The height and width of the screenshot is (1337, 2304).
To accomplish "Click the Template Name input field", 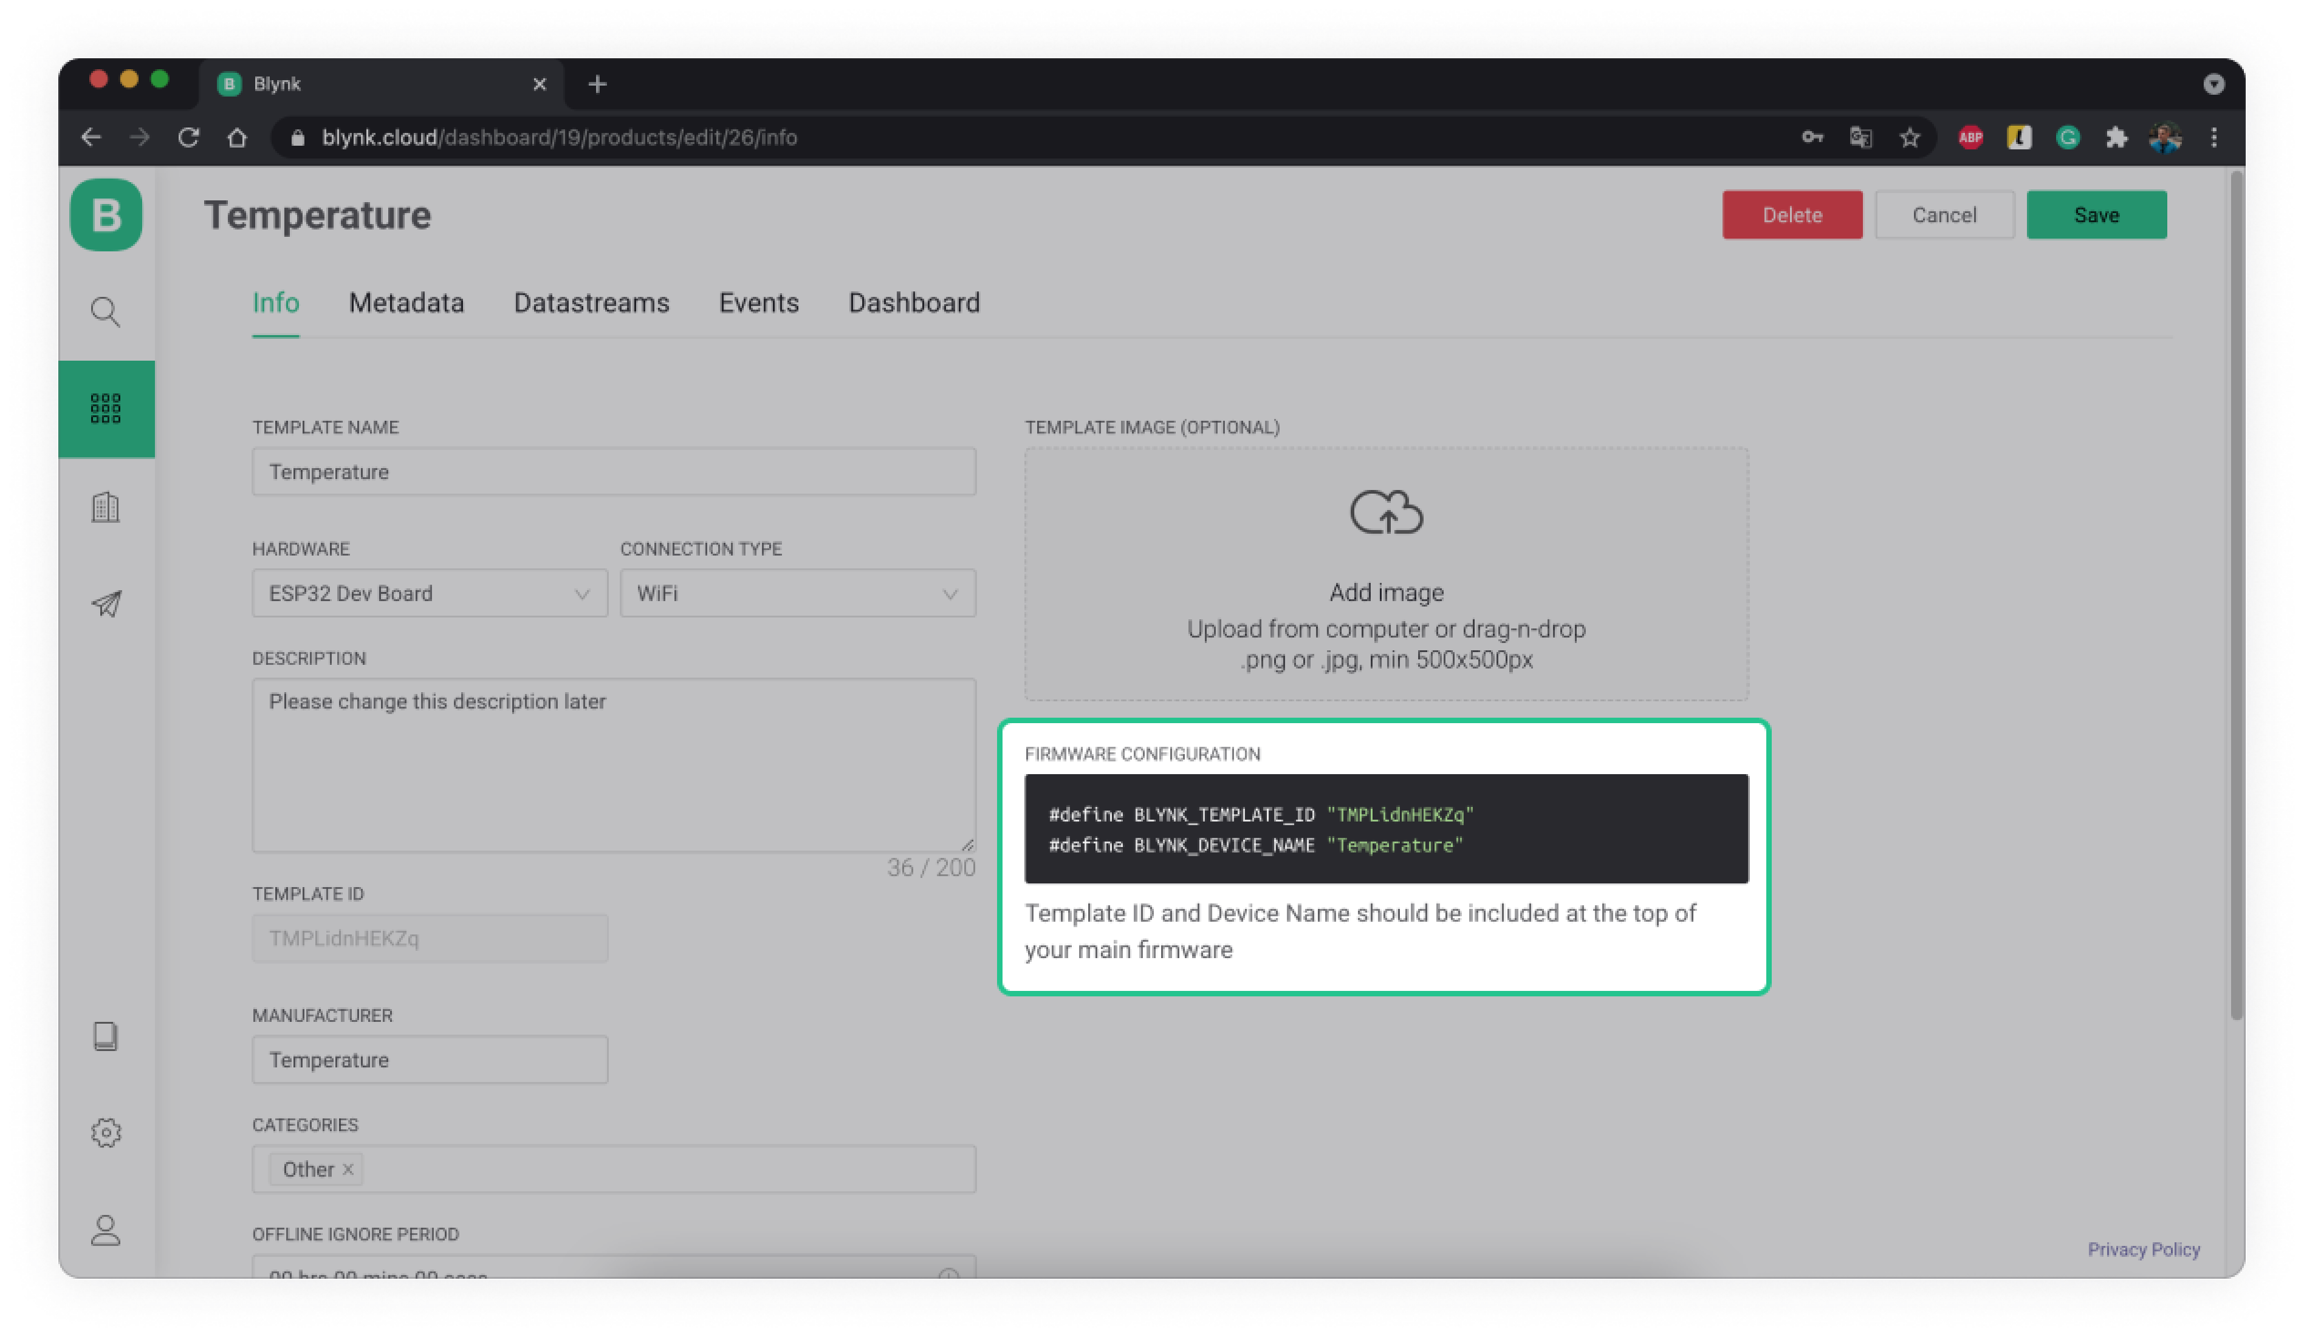I will click(613, 472).
